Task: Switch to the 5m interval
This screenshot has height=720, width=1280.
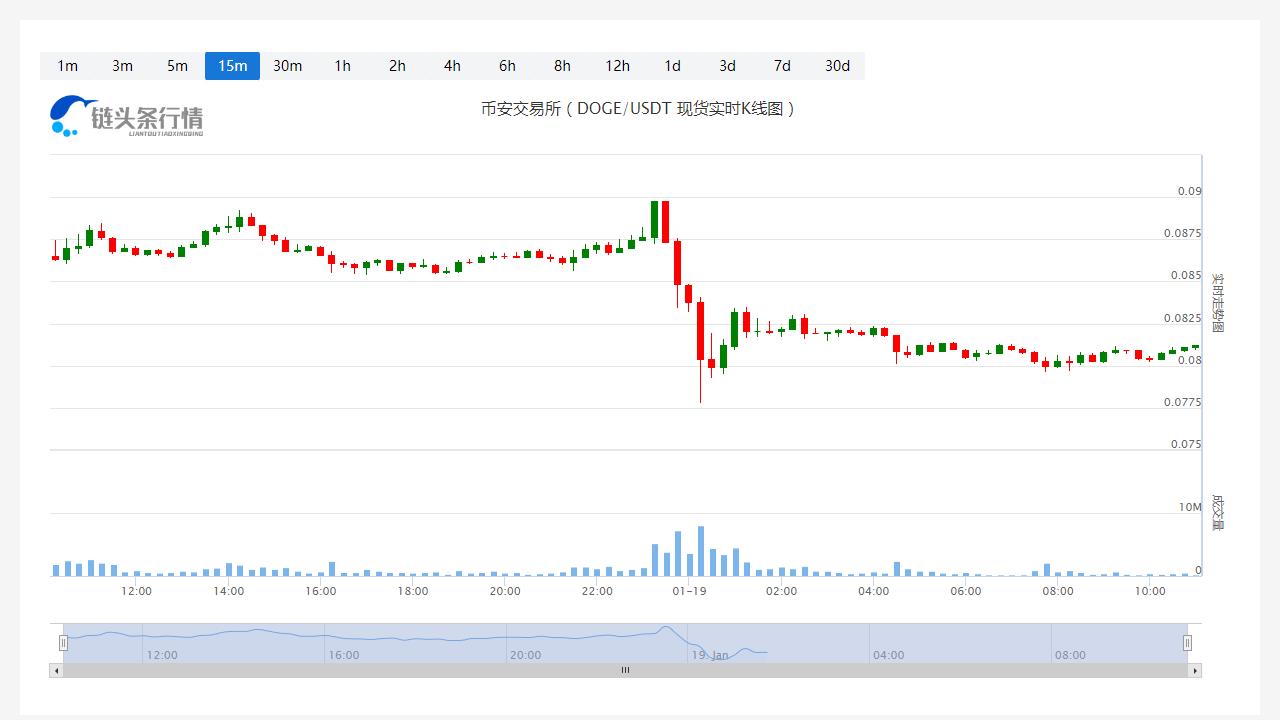Action: pos(177,66)
